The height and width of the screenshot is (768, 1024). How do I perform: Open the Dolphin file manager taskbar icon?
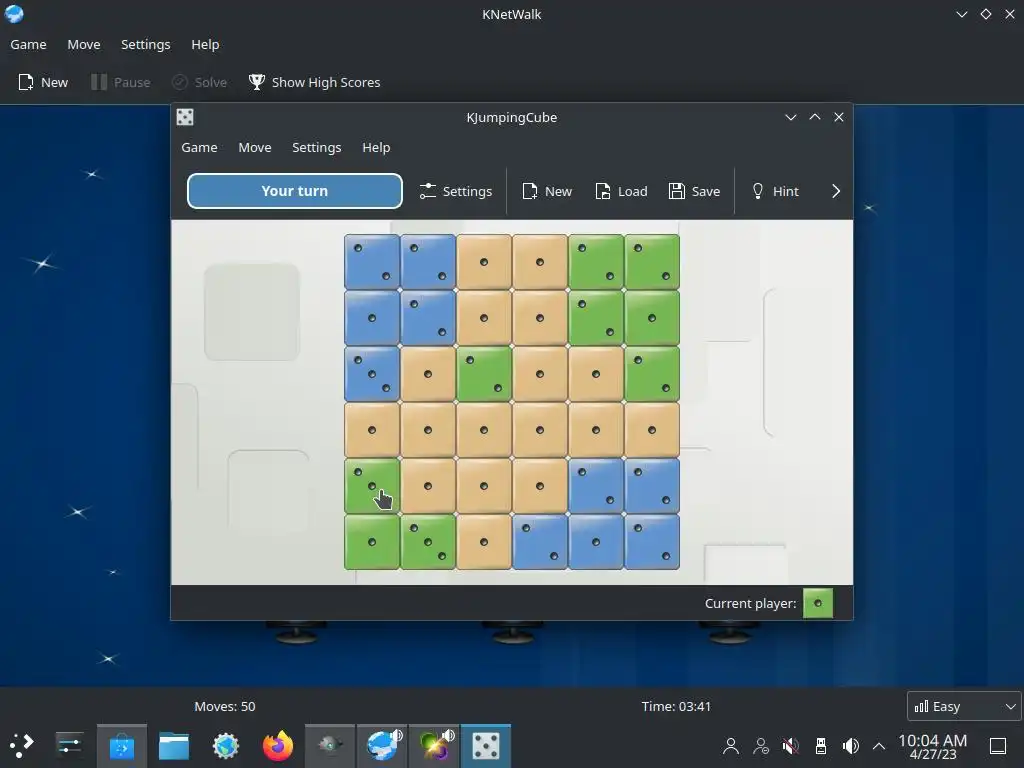tap(174, 746)
